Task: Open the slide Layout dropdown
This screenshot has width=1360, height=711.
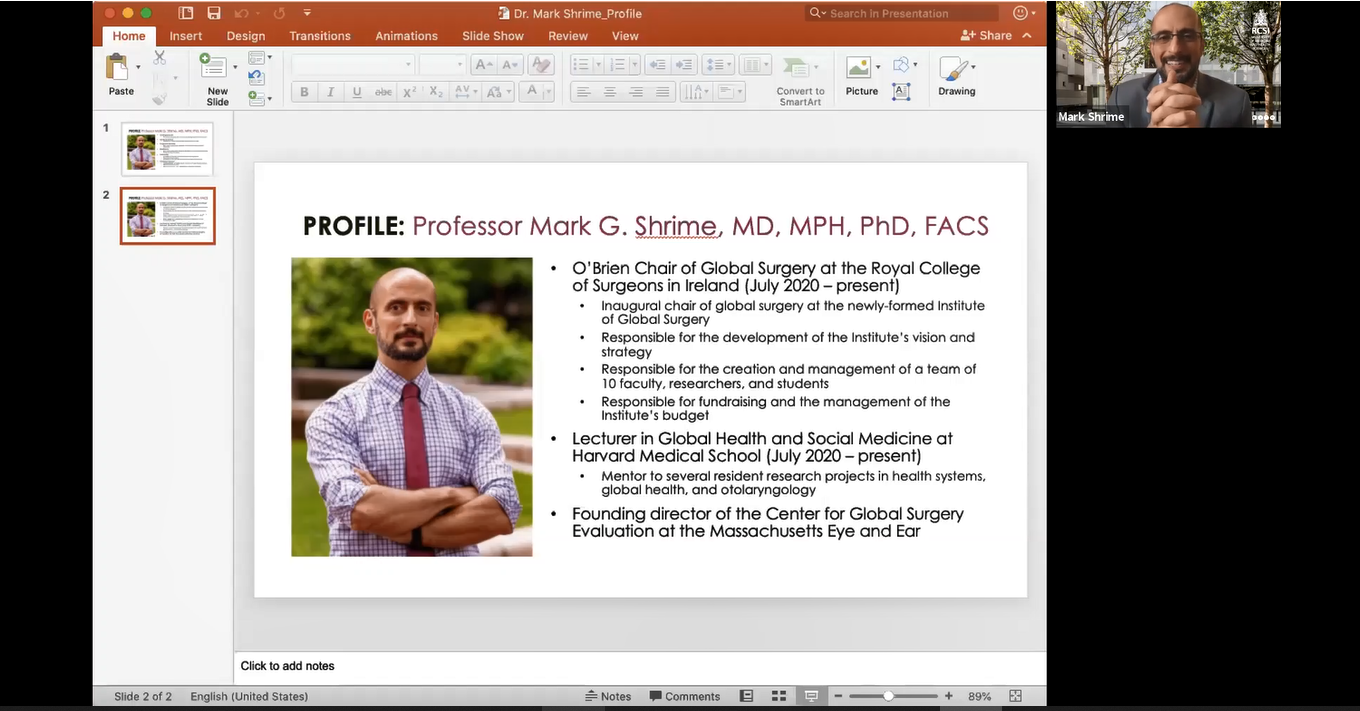Action: pos(259,58)
